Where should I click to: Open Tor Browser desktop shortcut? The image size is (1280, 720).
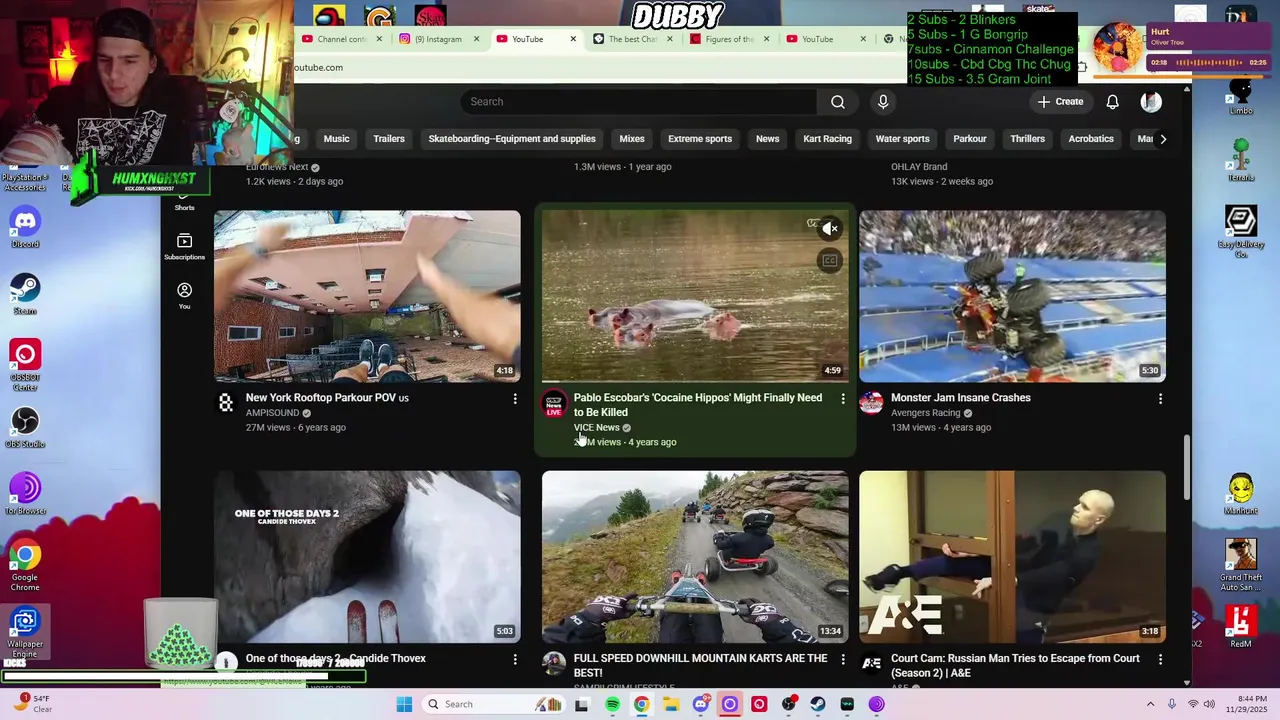tap(25, 494)
